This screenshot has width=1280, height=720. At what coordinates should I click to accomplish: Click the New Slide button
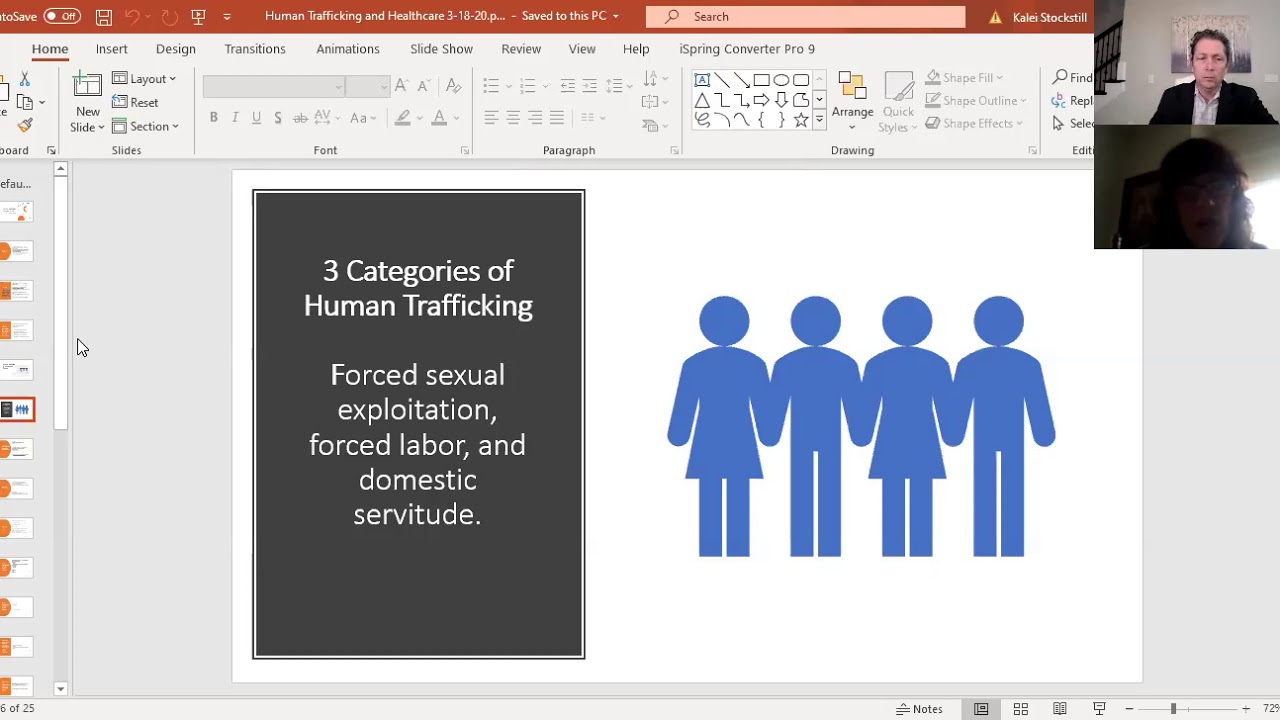click(88, 103)
